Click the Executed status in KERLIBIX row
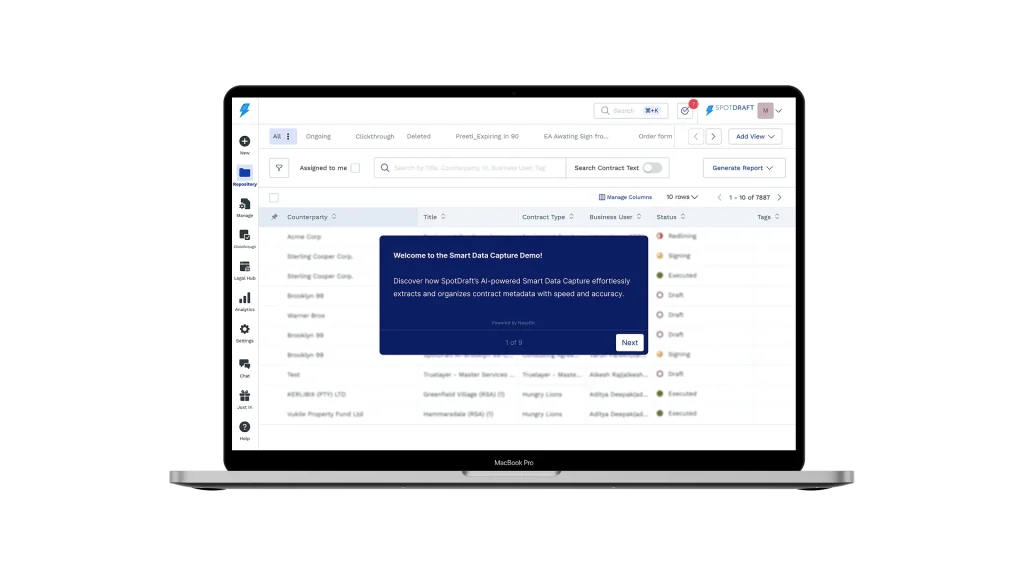Image resolution: width=1024 pixels, height=576 pixels. [677, 394]
